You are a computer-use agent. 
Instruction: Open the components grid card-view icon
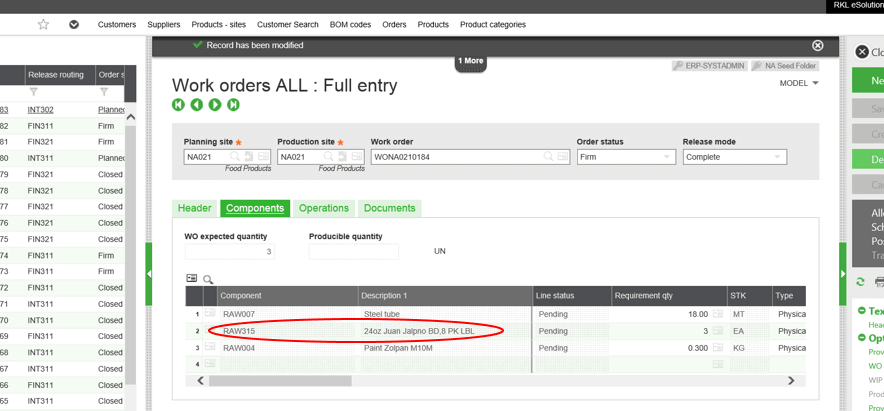point(192,278)
